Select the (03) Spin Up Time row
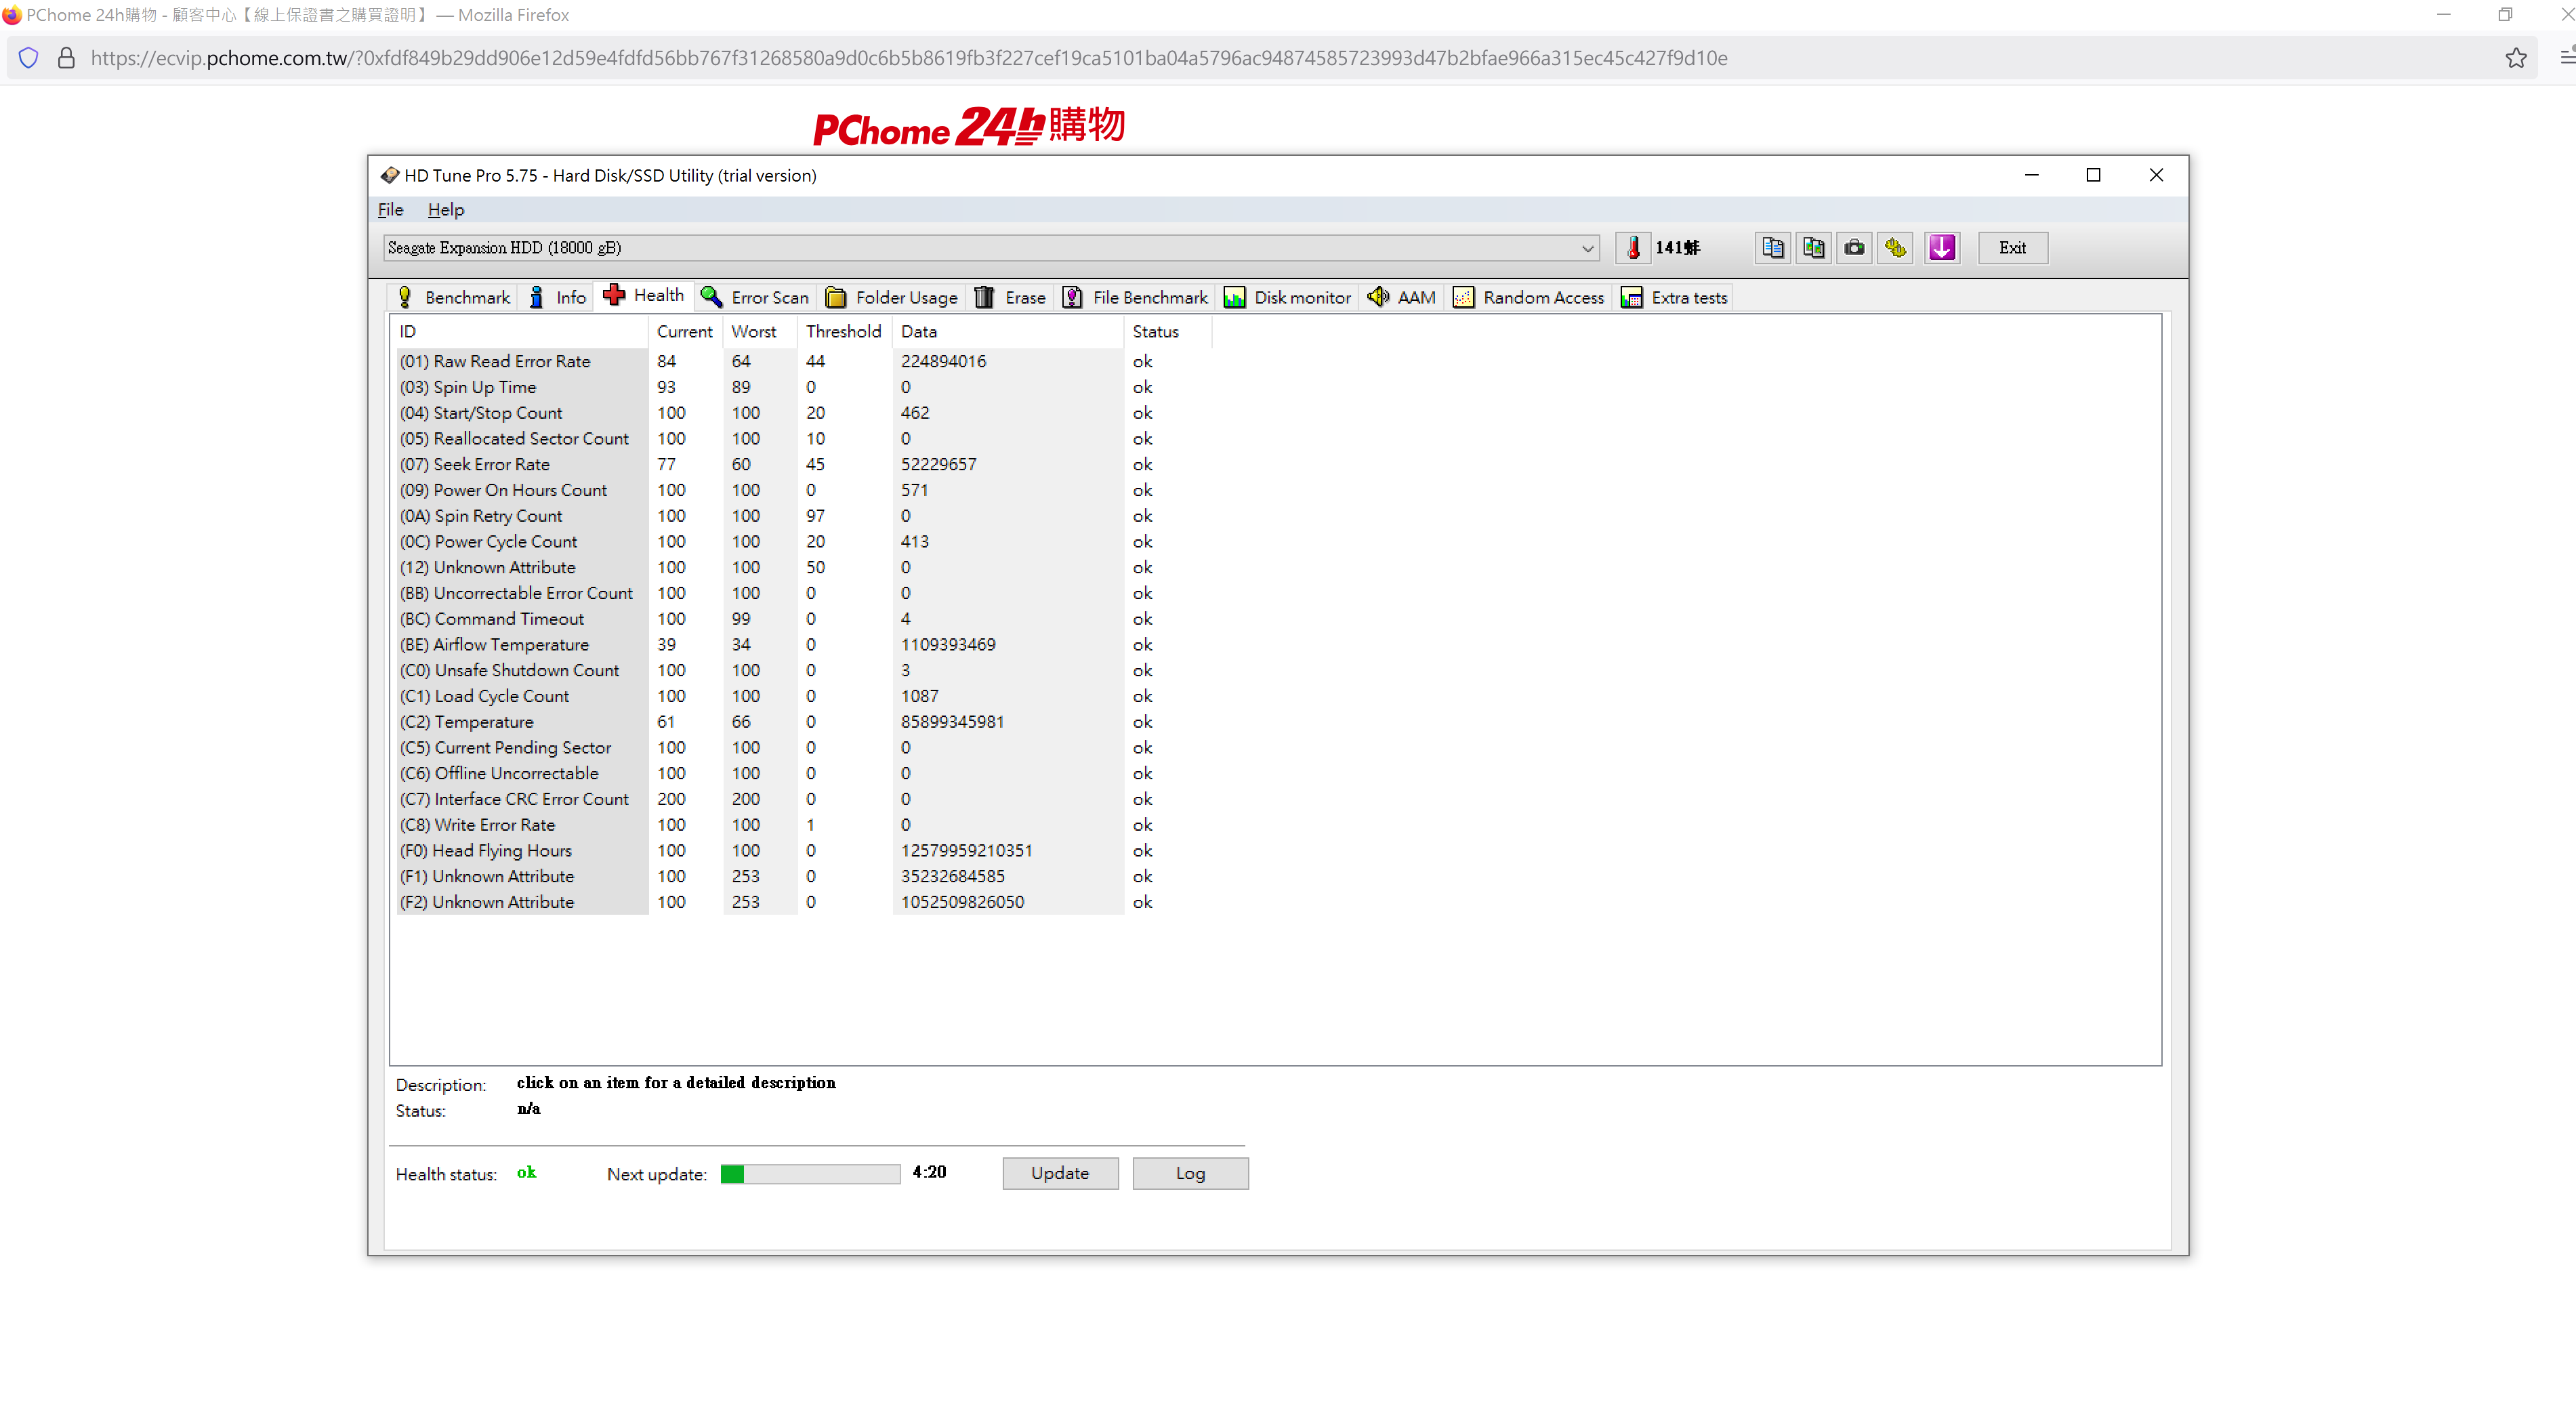The height and width of the screenshot is (1406, 2576). 805,387
